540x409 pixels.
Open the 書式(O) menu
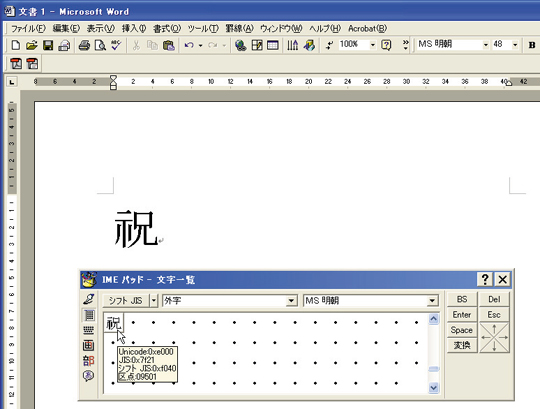(x=167, y=29)
